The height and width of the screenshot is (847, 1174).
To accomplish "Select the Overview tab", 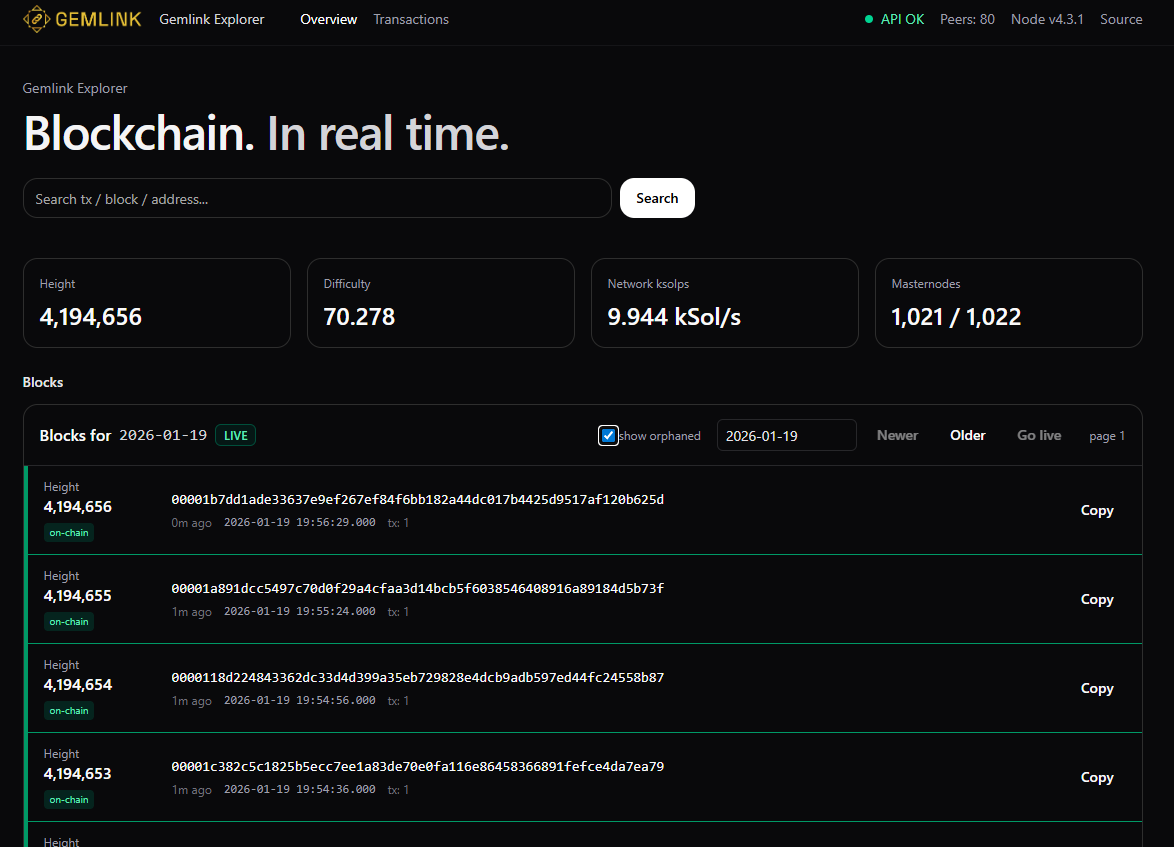I will pyautogui.click(x=328, y=19).
